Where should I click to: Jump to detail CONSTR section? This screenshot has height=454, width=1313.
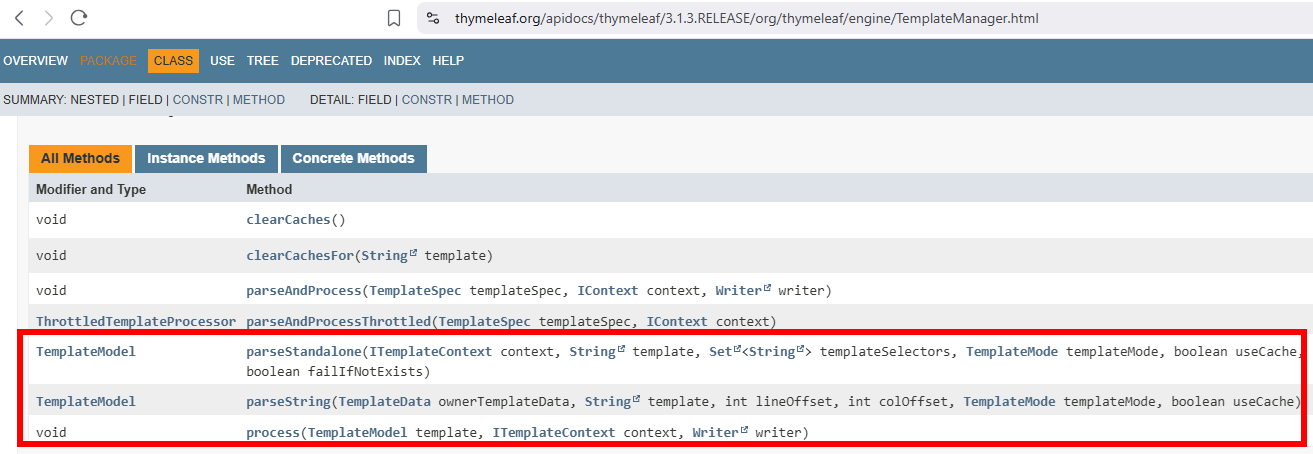pos(427,100)
